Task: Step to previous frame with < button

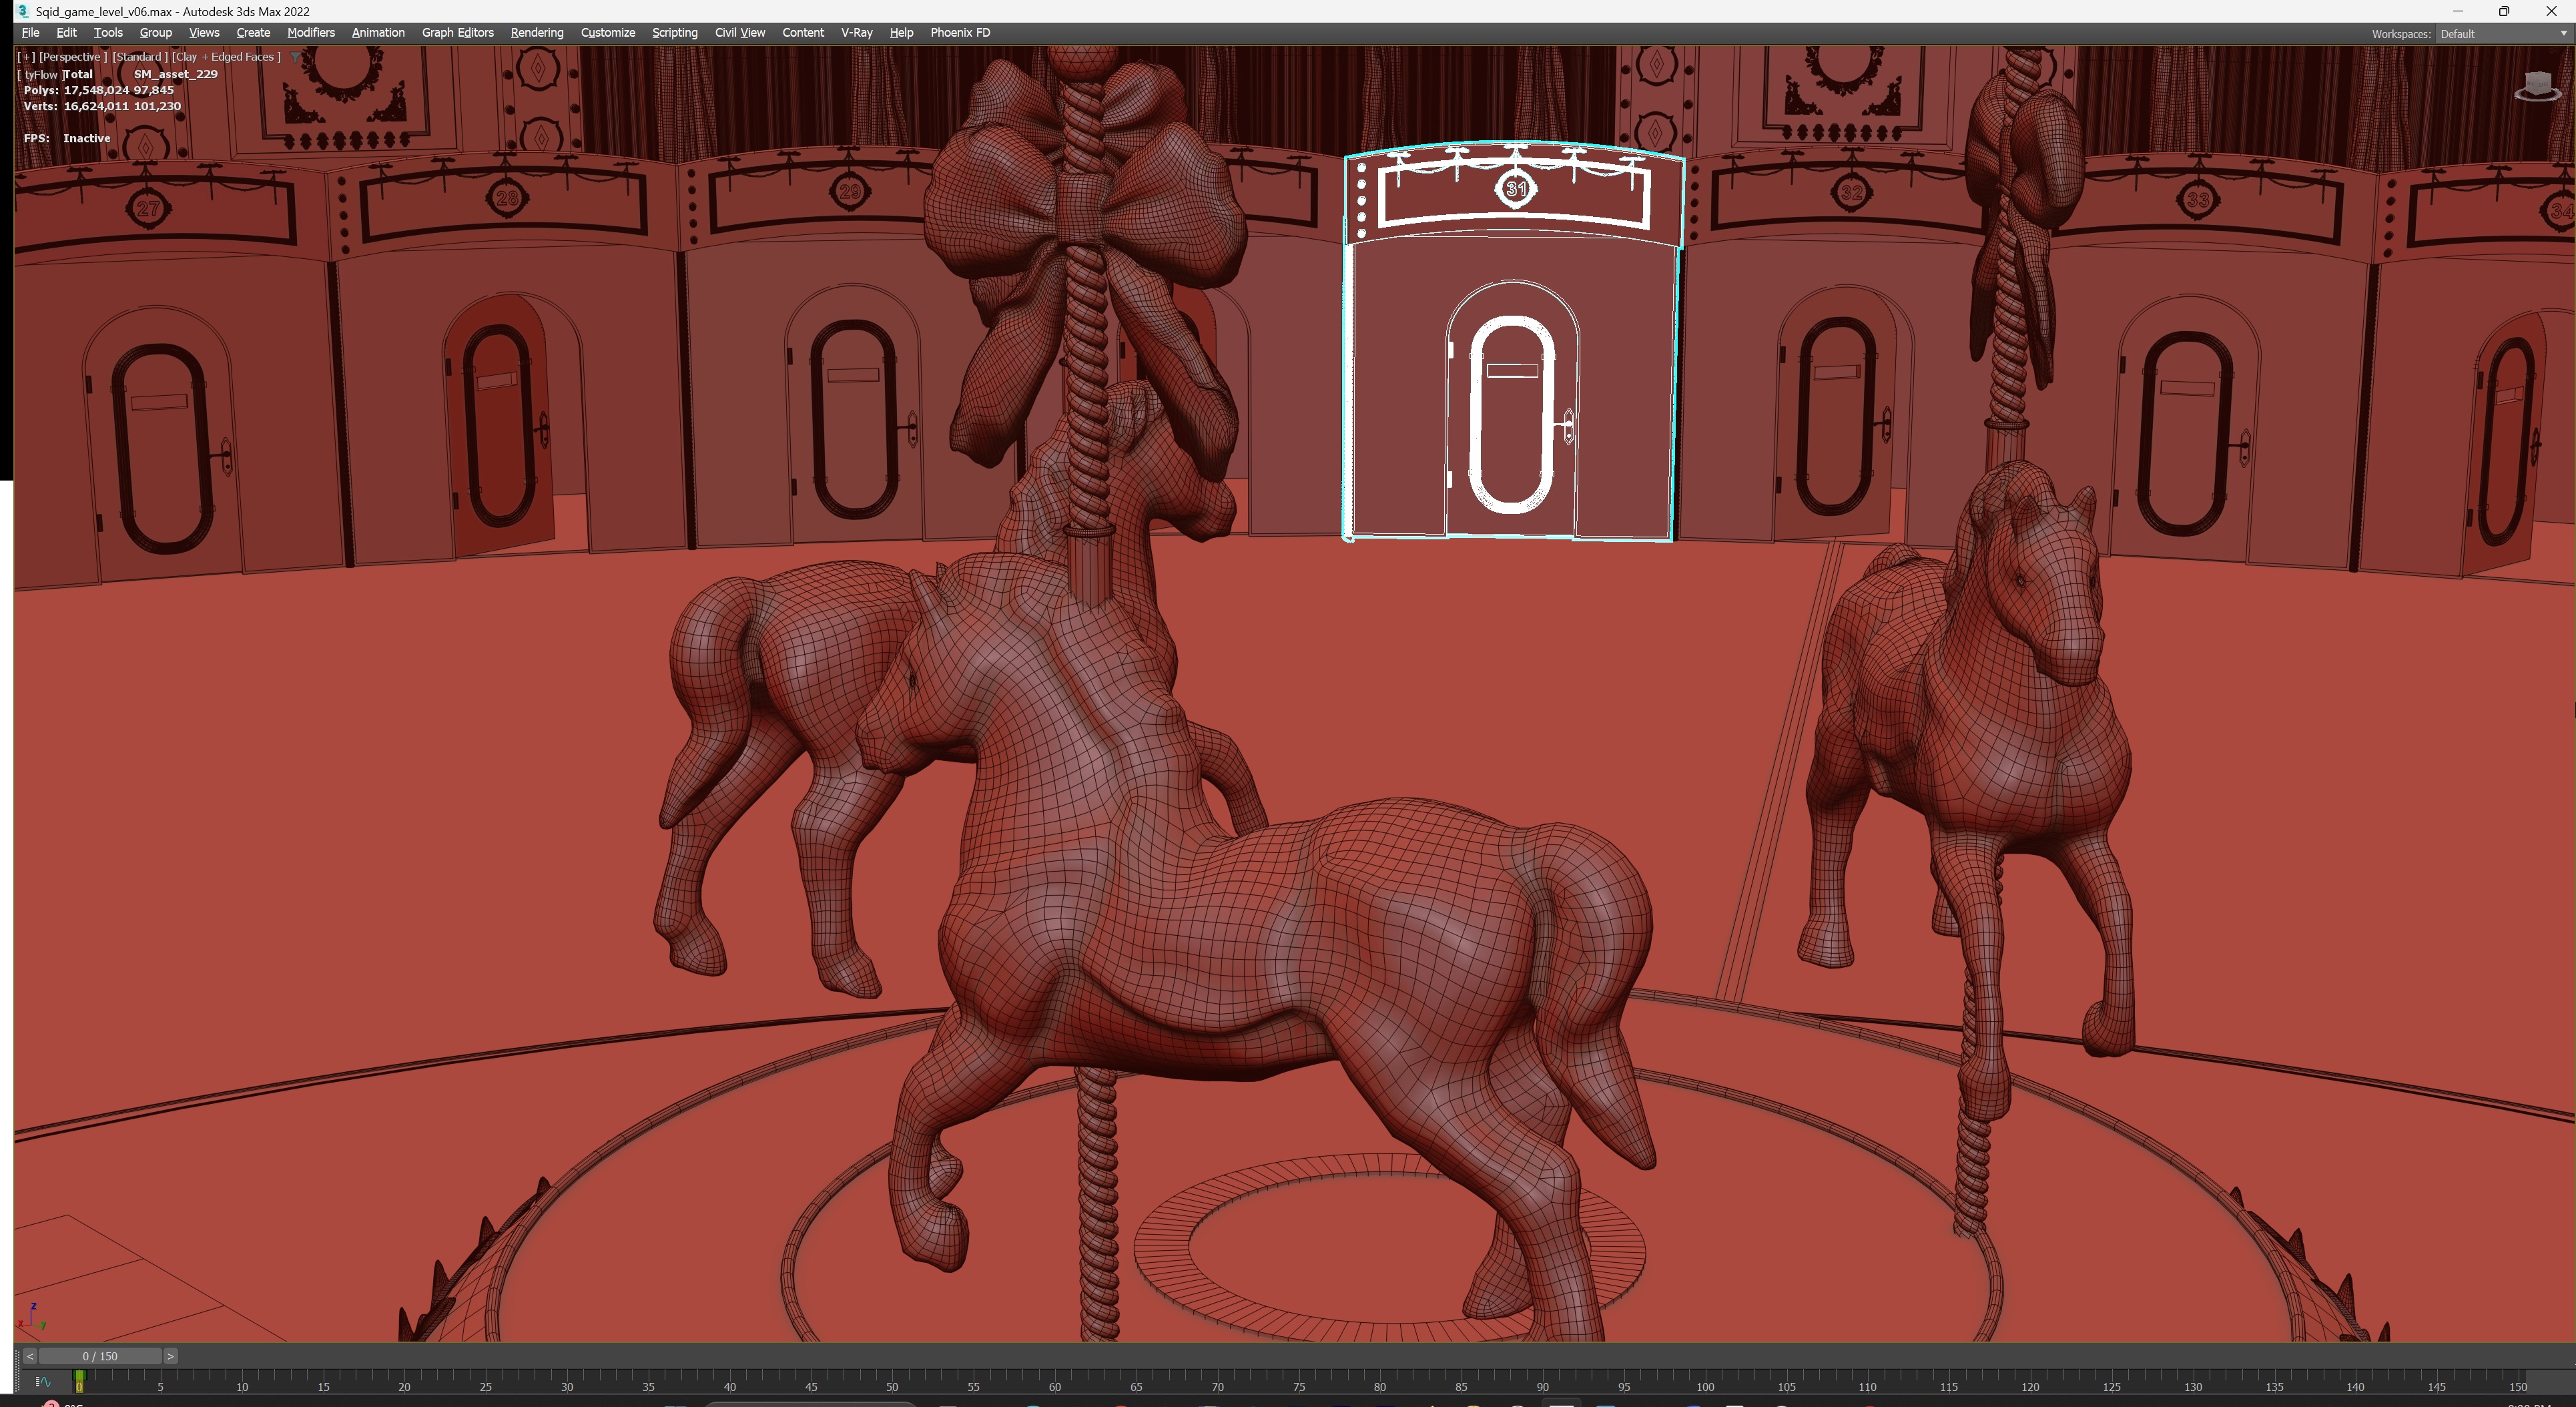Action: point(30,1356)
